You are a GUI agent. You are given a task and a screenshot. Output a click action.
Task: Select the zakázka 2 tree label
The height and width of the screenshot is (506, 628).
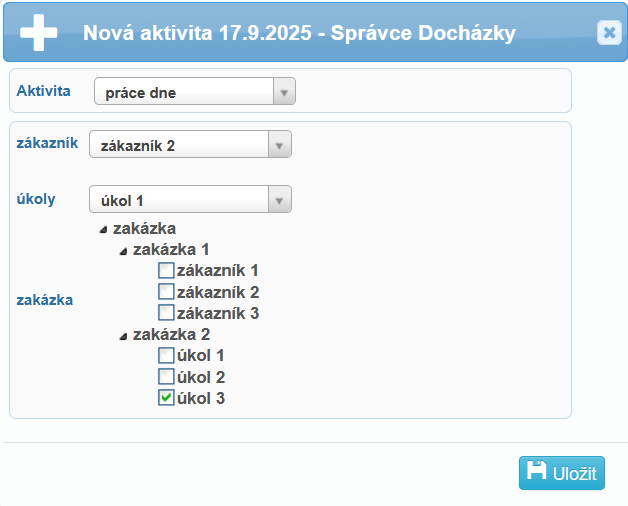click(171, 334)
